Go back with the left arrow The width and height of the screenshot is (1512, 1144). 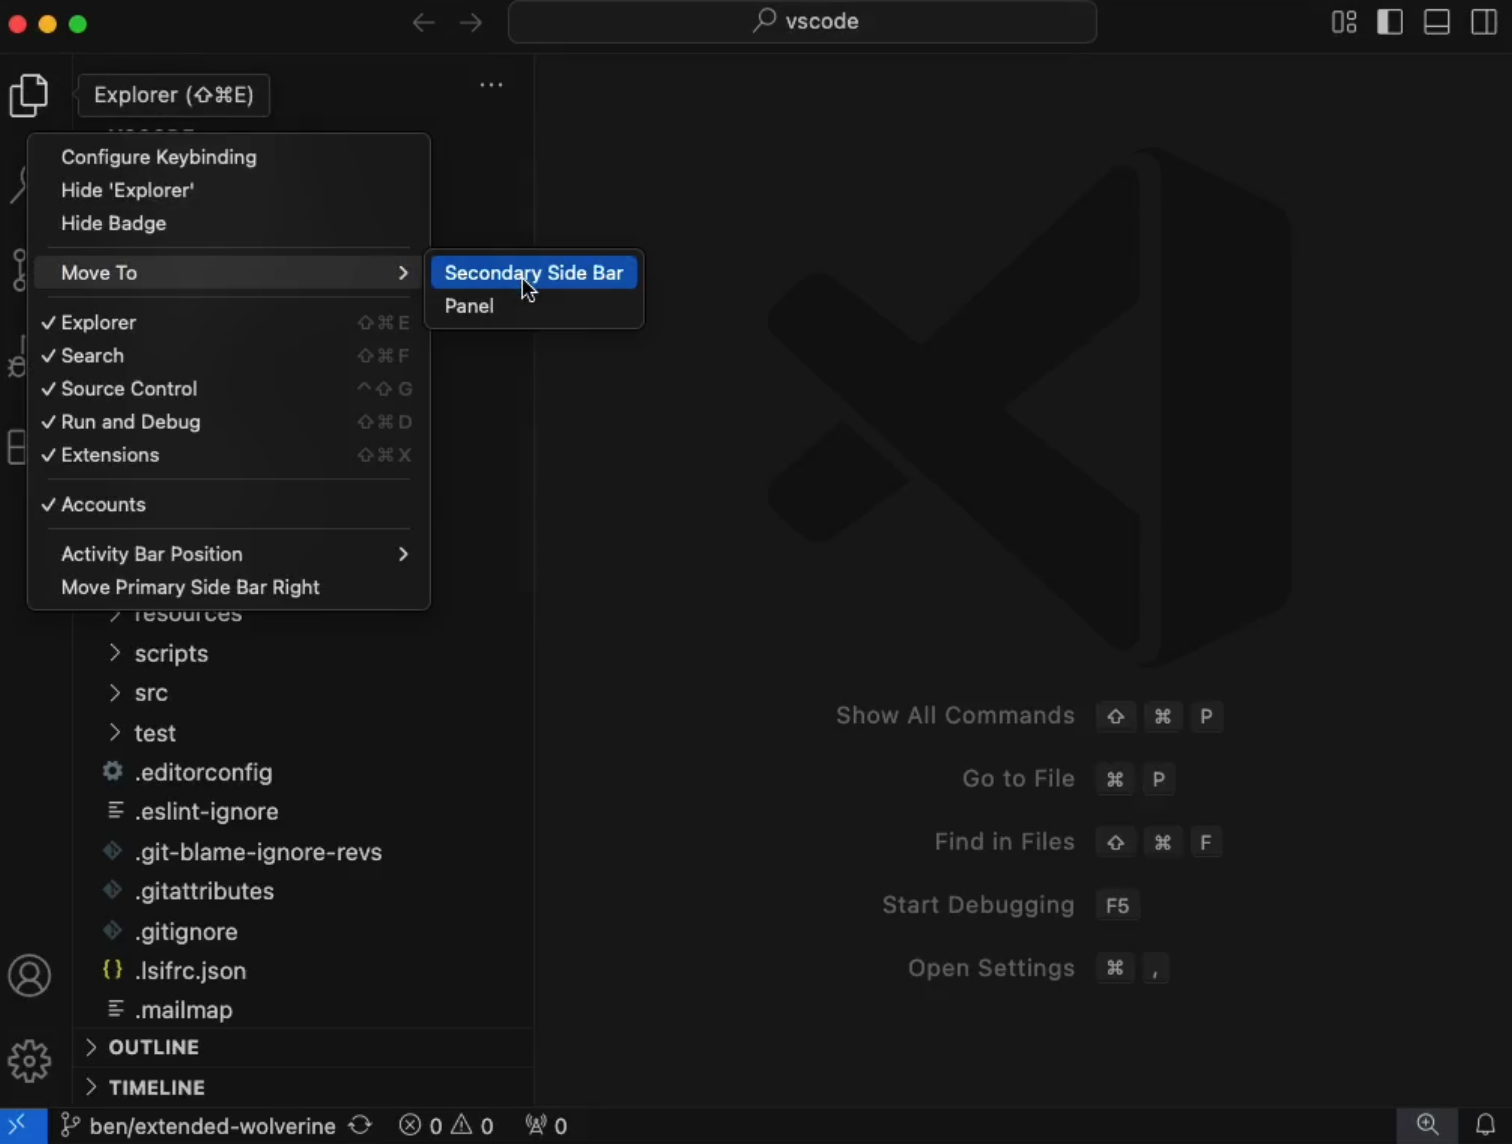pyautogui.click(x=423, y=22)
